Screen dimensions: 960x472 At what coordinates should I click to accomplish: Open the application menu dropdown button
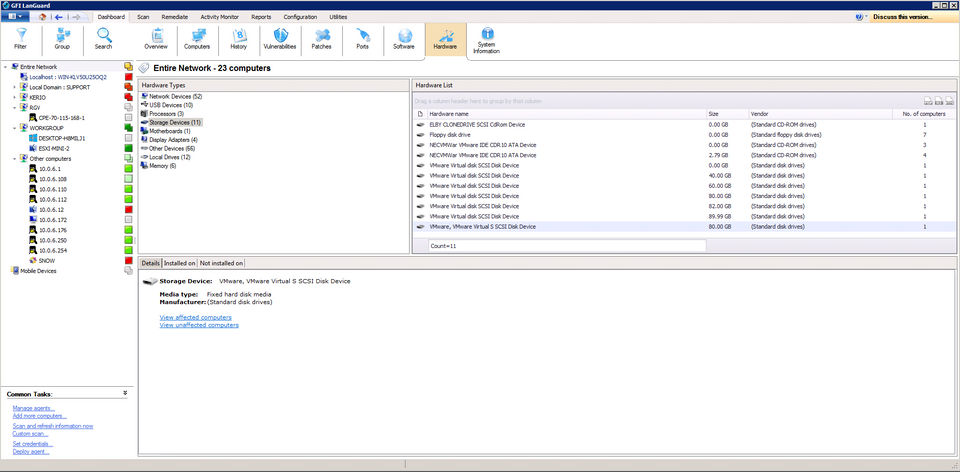[x=15, y=17]
